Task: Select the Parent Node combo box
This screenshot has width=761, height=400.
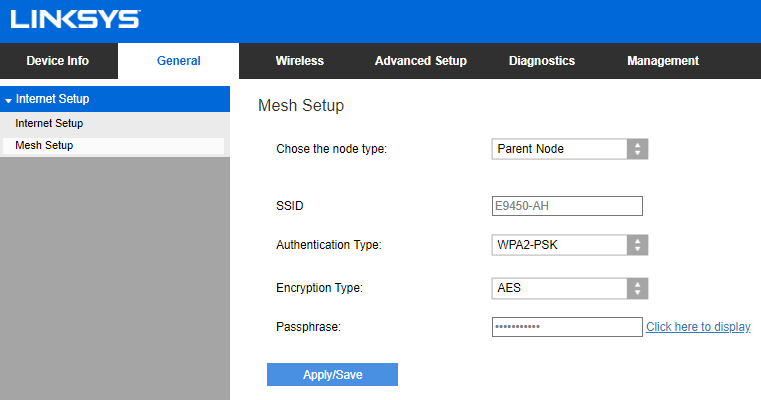Action: [570, 149]
